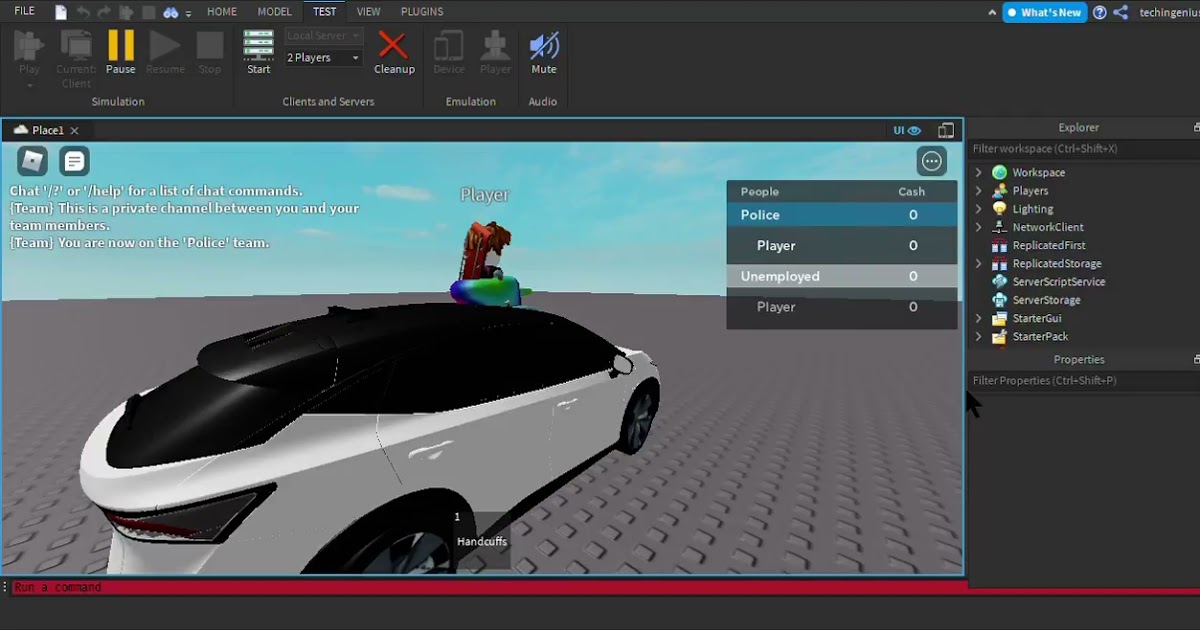
Task: Open the Roblox menu icon in viewport
Action: click(x=33, y=161)
